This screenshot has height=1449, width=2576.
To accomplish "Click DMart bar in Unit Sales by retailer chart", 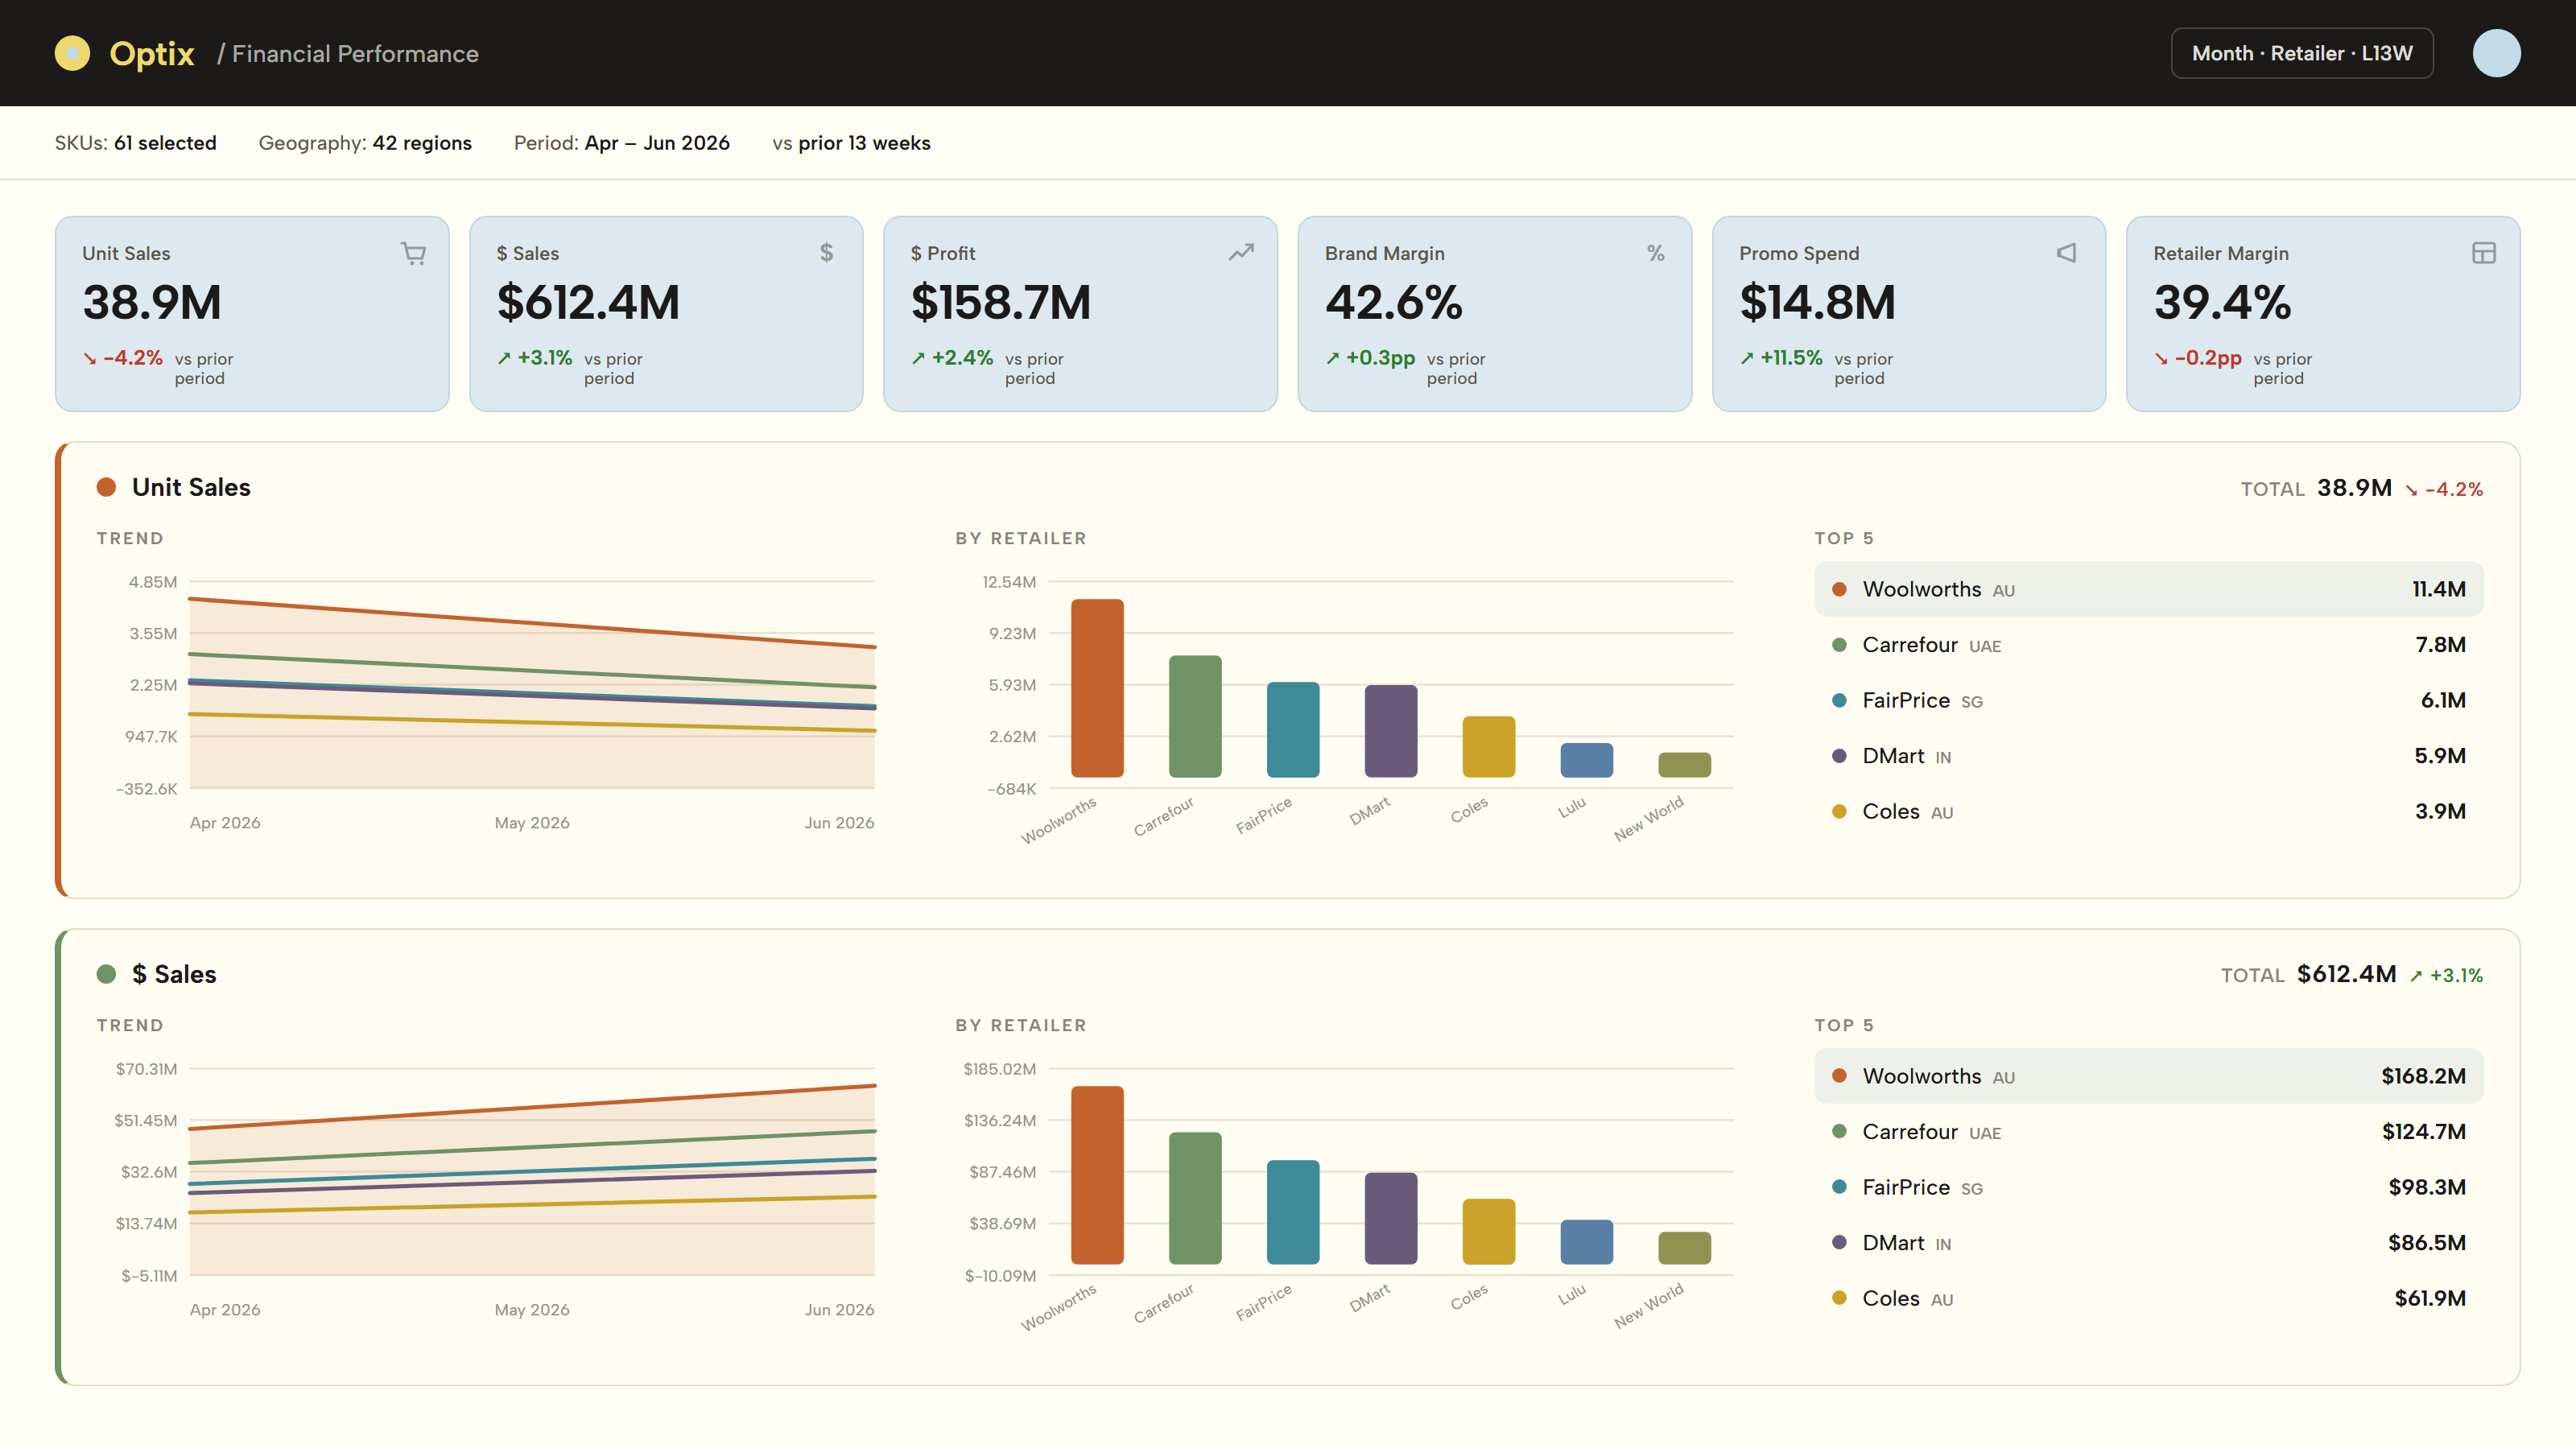I will pos(1391,731).
